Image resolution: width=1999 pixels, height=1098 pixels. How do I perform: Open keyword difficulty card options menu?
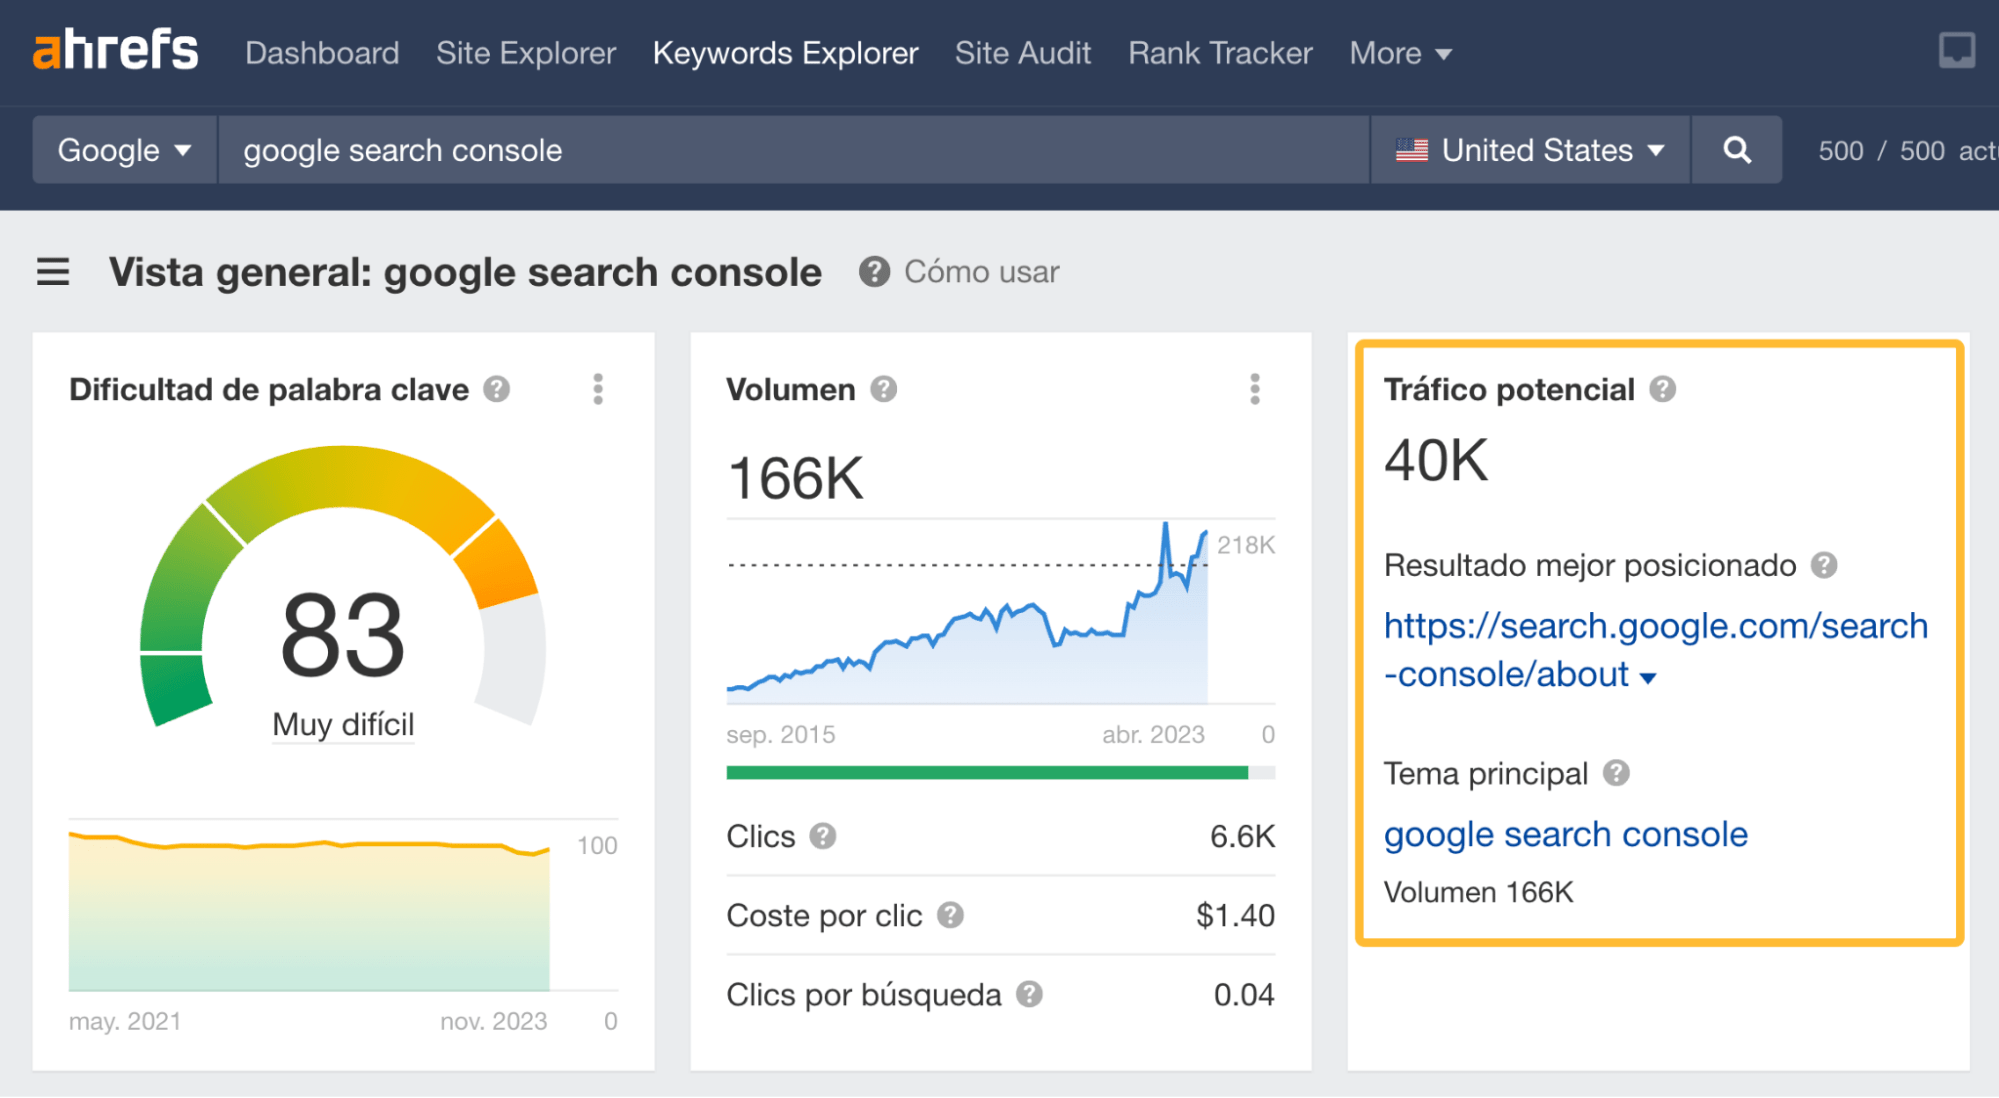coord(598,389)
